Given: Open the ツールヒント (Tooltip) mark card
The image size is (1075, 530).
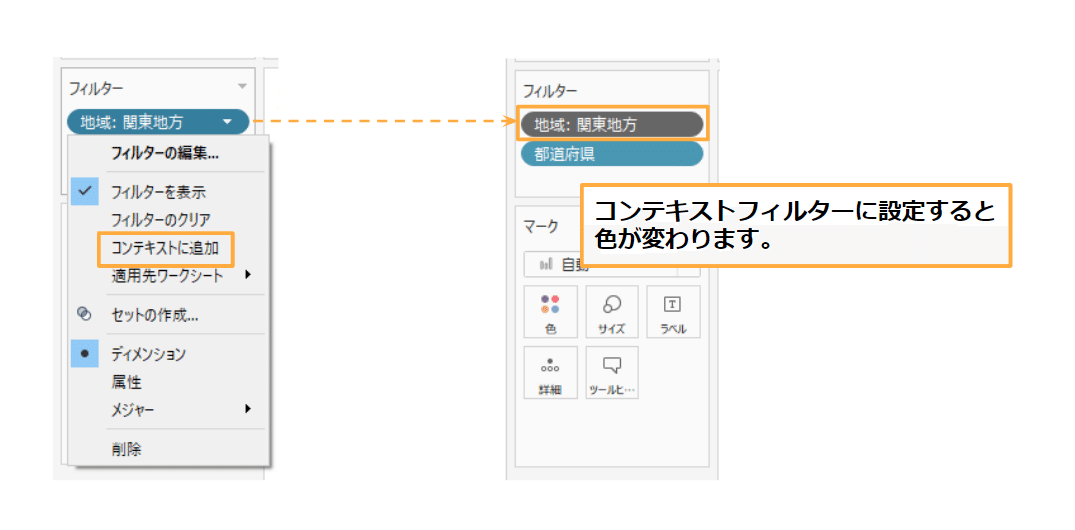Looking at the screenshot, I should (x=612, y=372).
